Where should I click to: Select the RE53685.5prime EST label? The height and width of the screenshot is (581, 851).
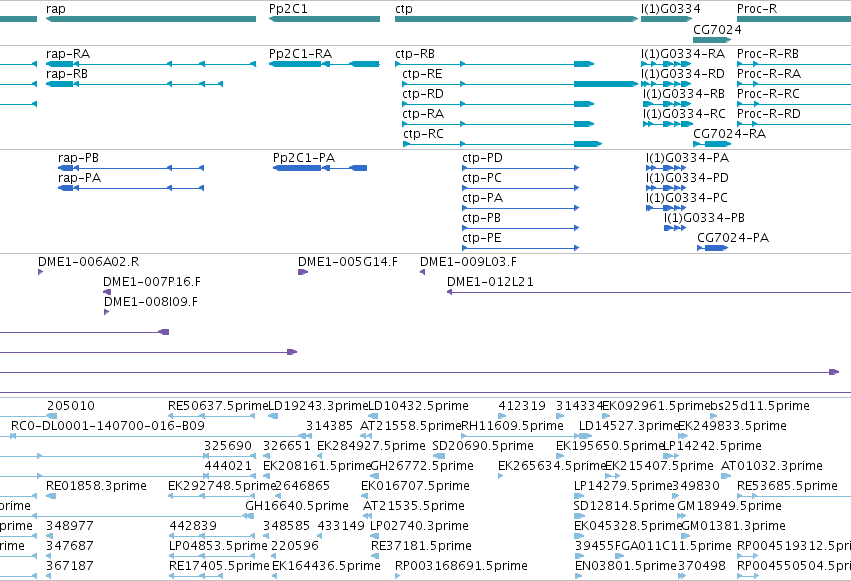(x=788, y=487)
